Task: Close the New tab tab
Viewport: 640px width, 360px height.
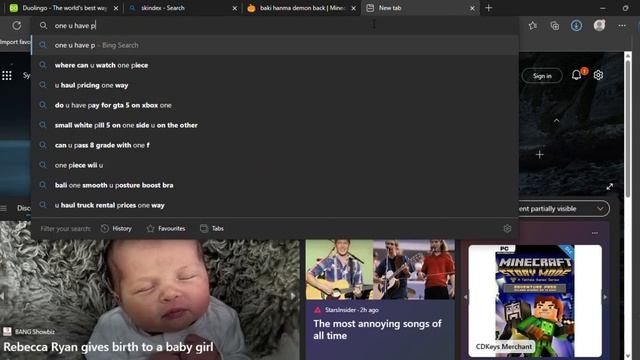Action: [x=472, y=8]
